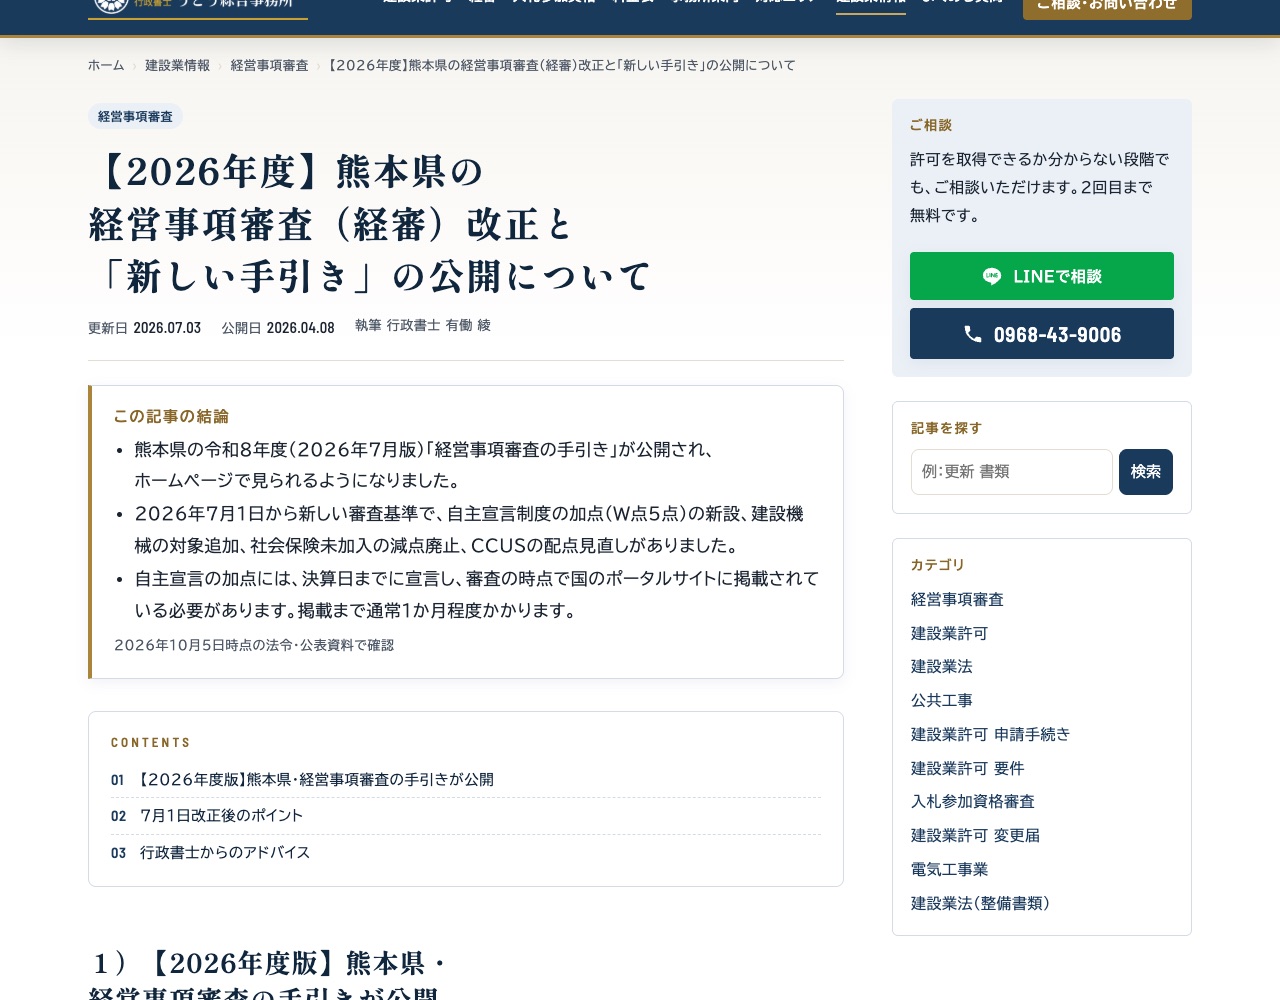Viewport: 1280px width, 1000px height.
Task: Focus the article search field 例:更新 書類
Action: coord(1012,472)
